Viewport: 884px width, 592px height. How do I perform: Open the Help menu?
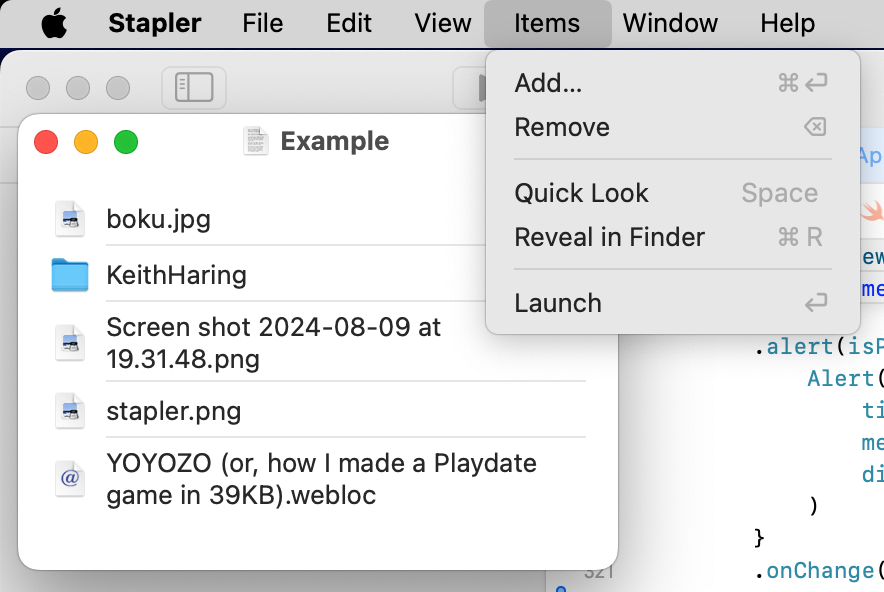coord(787,24)
